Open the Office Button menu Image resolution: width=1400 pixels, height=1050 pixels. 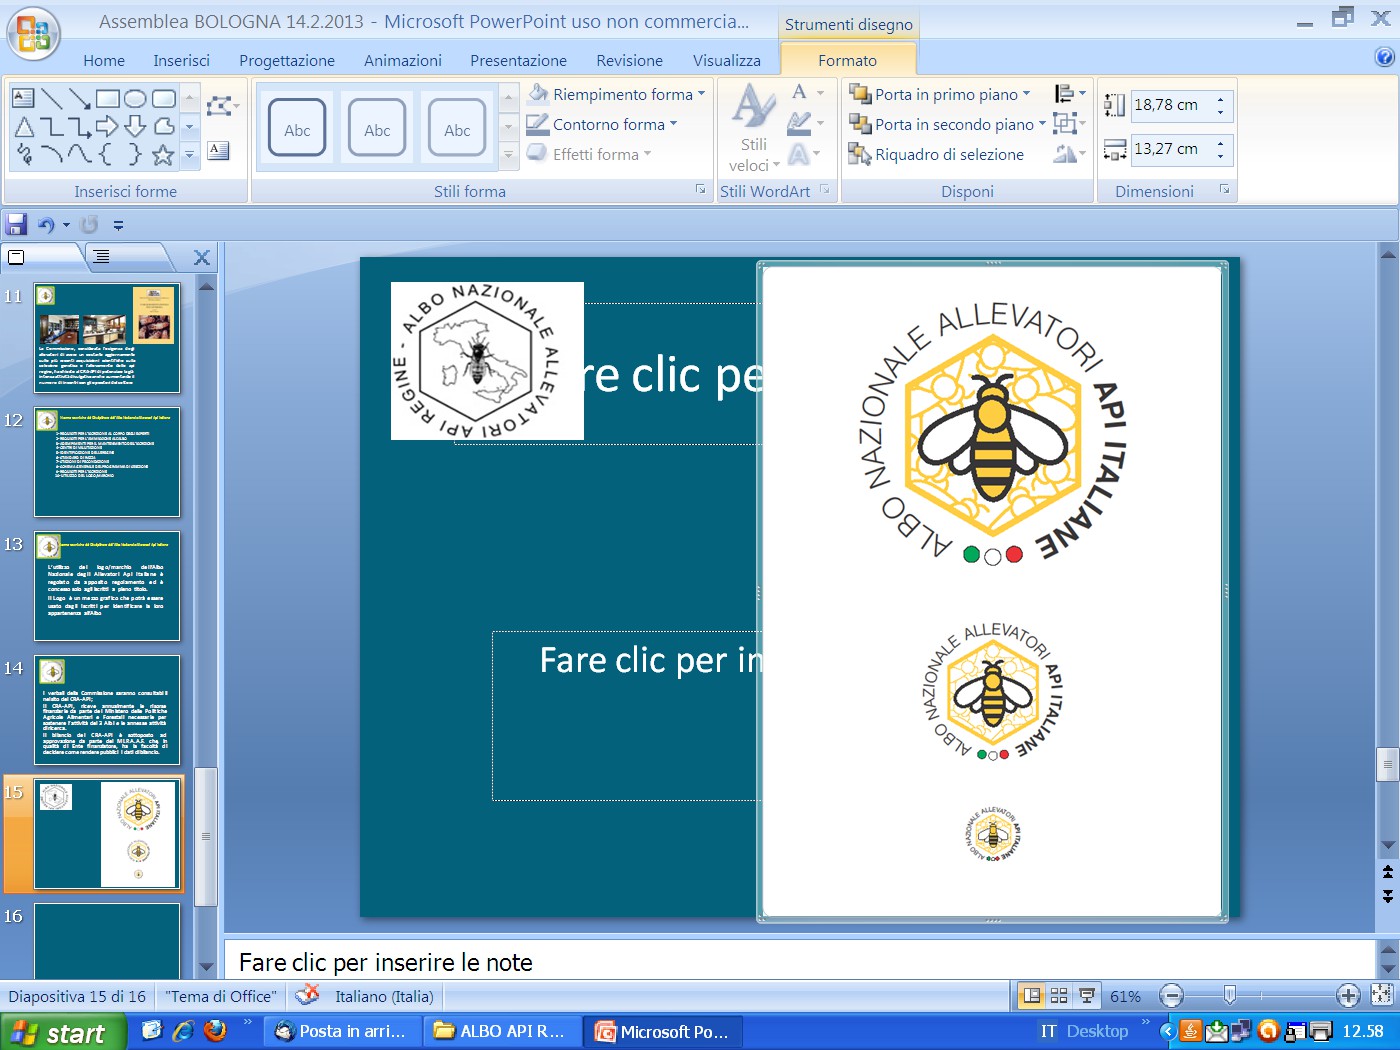tap(33, 33)
